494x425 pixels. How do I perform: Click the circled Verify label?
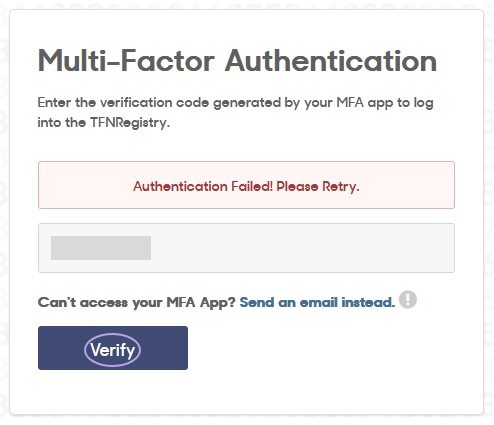(113, 350)
